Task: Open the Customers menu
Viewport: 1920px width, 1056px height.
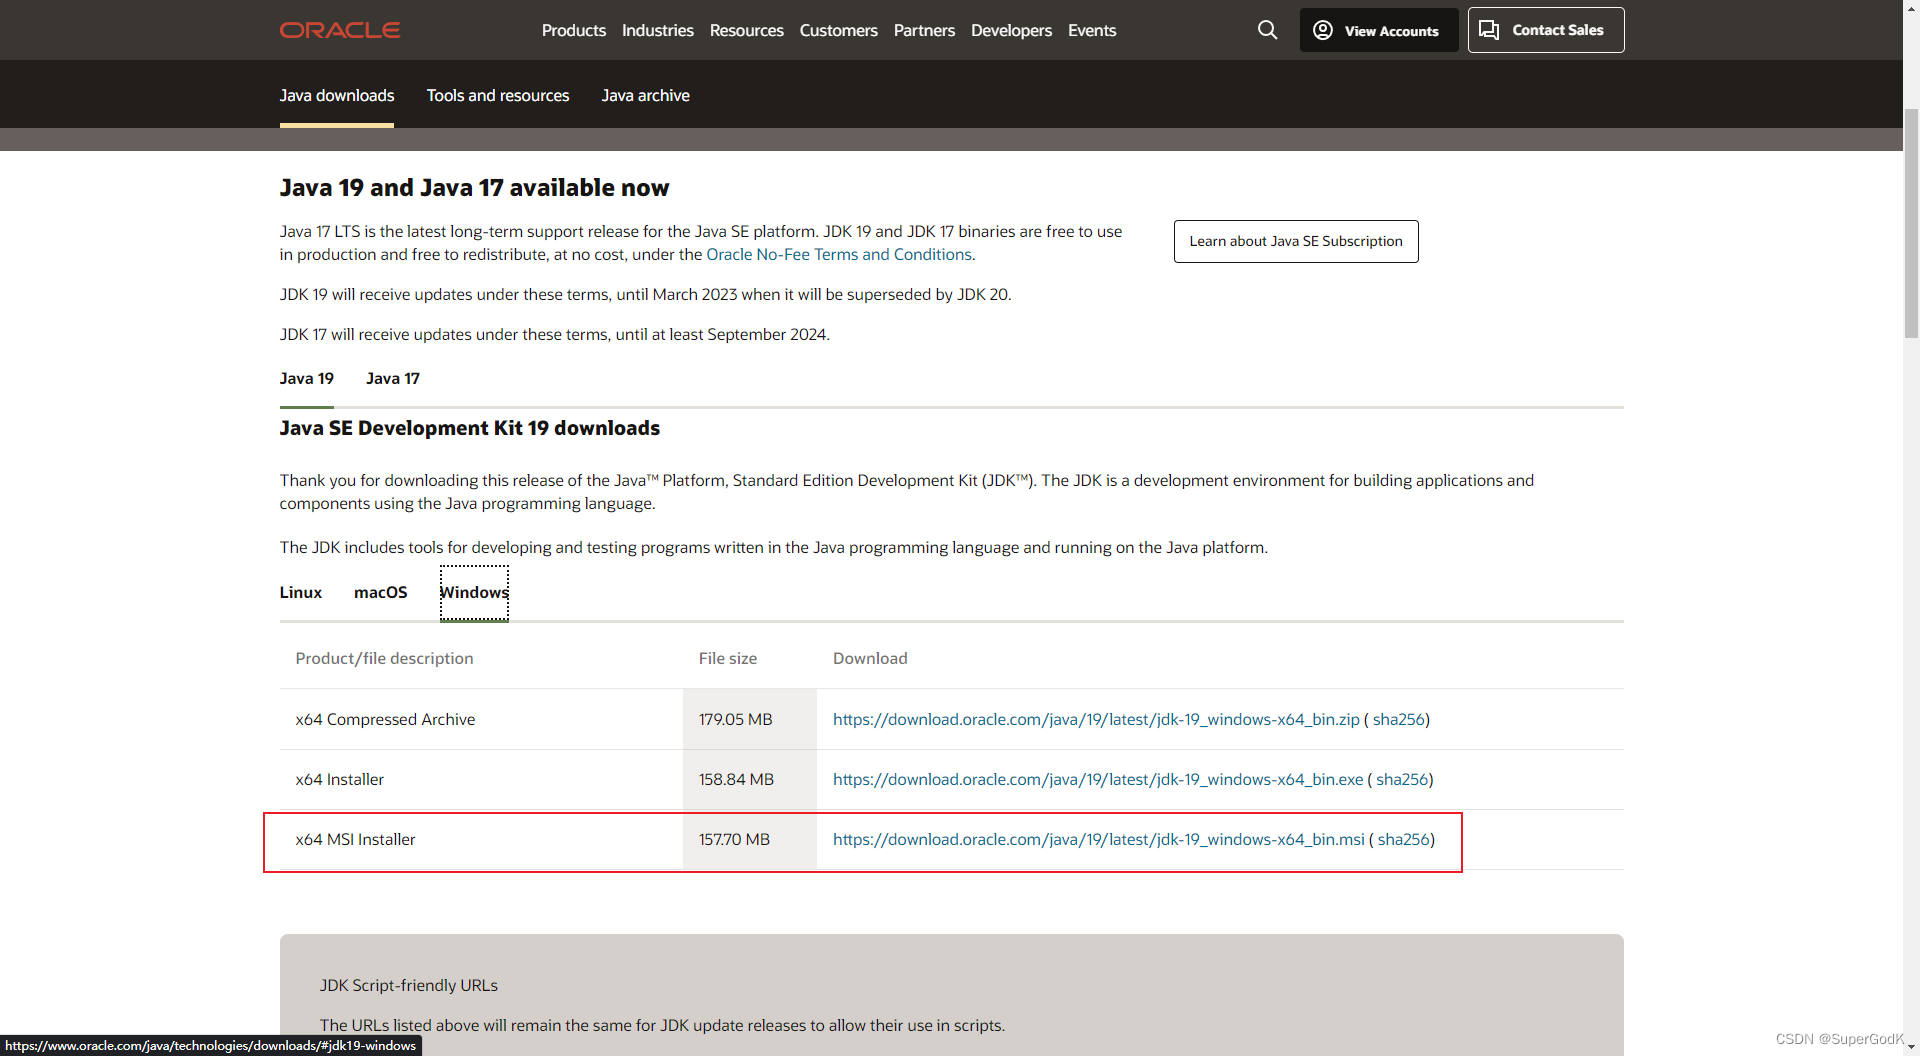Action: pos(838,30)
